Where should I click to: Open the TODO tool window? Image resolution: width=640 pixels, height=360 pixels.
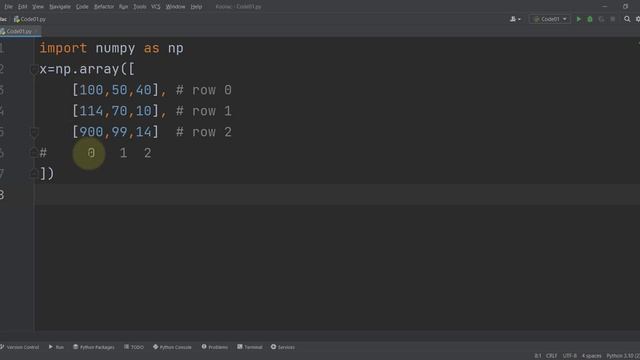pyautogui.click(x=134, y=347)
